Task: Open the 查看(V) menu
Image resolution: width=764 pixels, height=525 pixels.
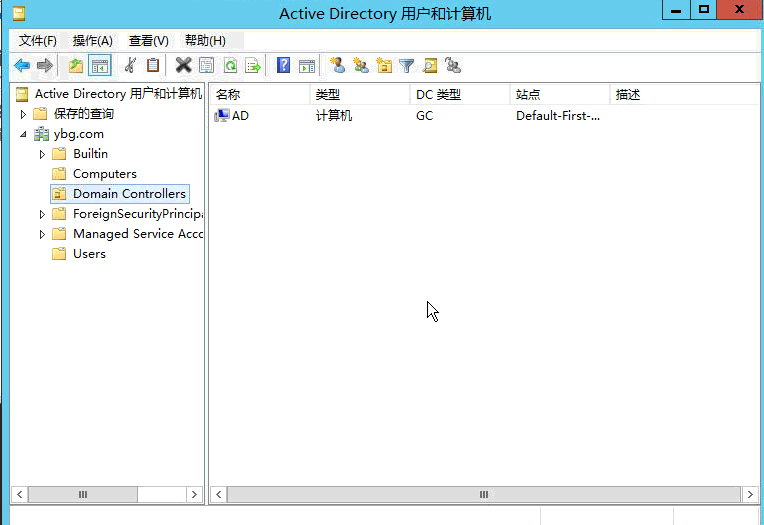Action: click(x=148, y=41)
